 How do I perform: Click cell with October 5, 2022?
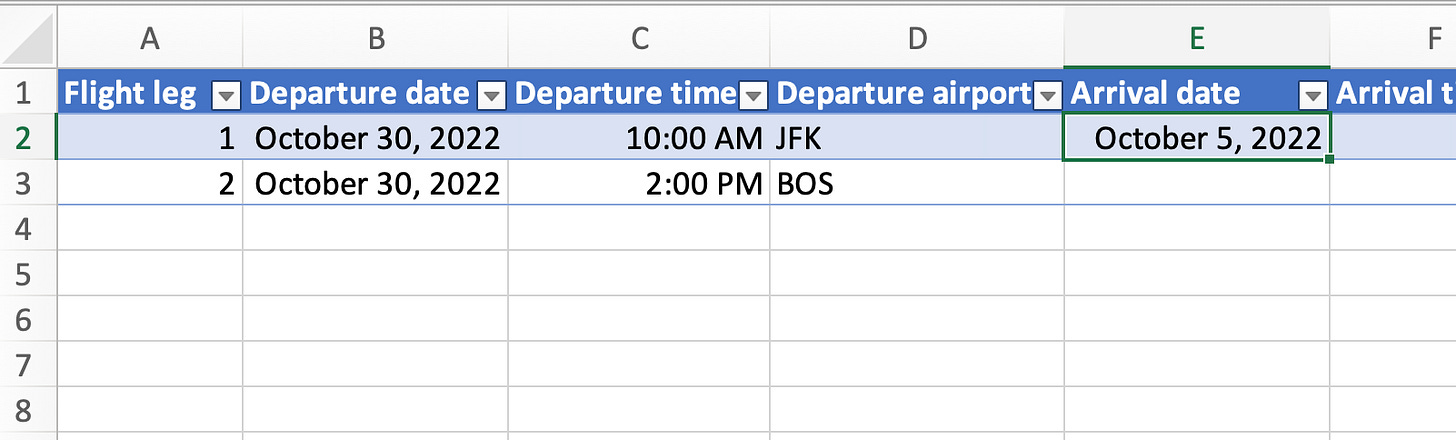(x=1197, y=138)
